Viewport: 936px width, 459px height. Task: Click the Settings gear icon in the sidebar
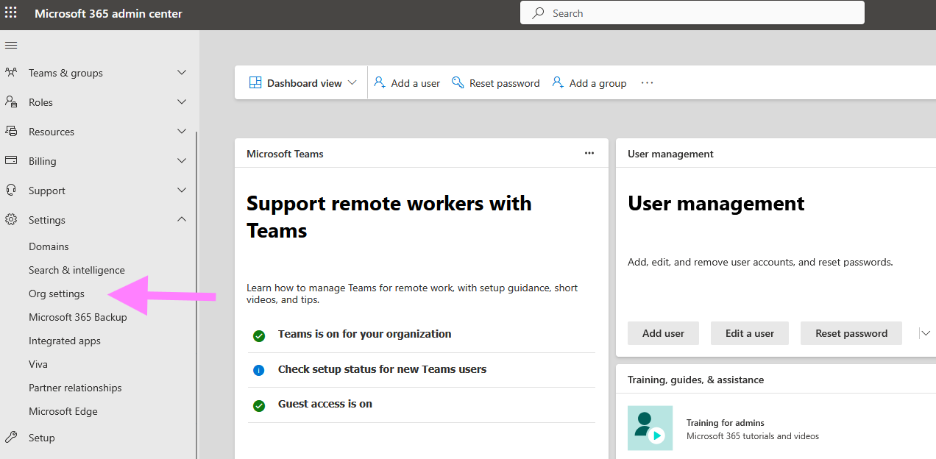[x=11, y=220]
